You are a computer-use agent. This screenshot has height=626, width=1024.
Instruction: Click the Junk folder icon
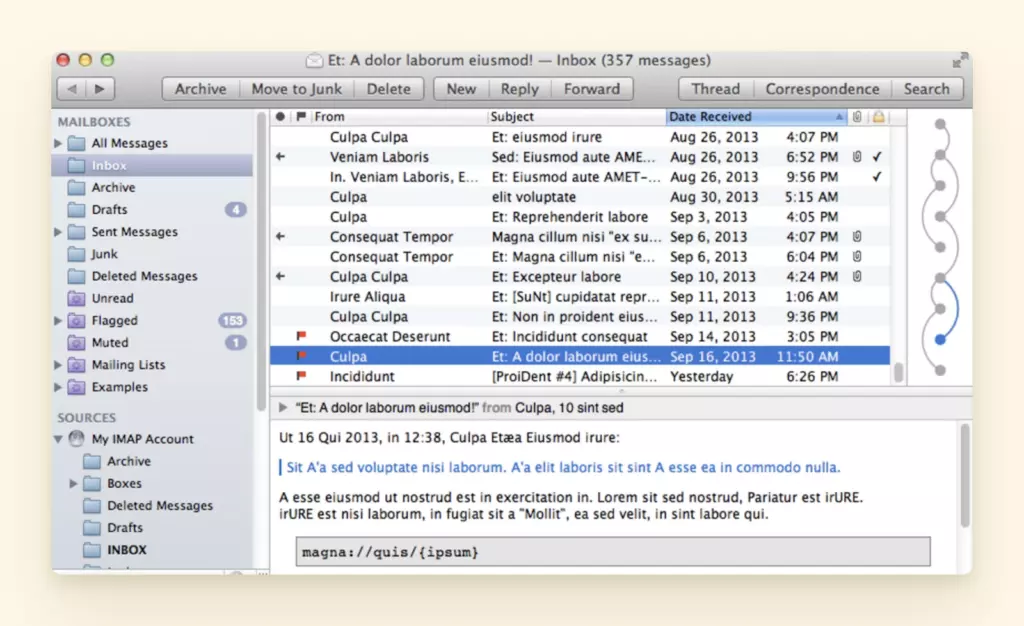point(76,254)
